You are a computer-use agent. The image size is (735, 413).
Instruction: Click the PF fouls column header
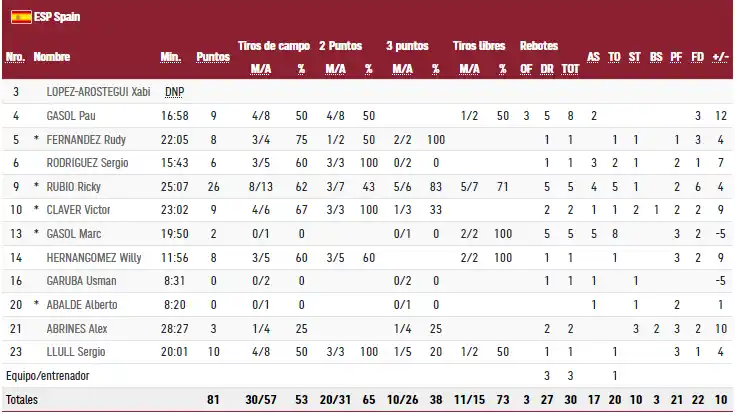pos(677,57)
